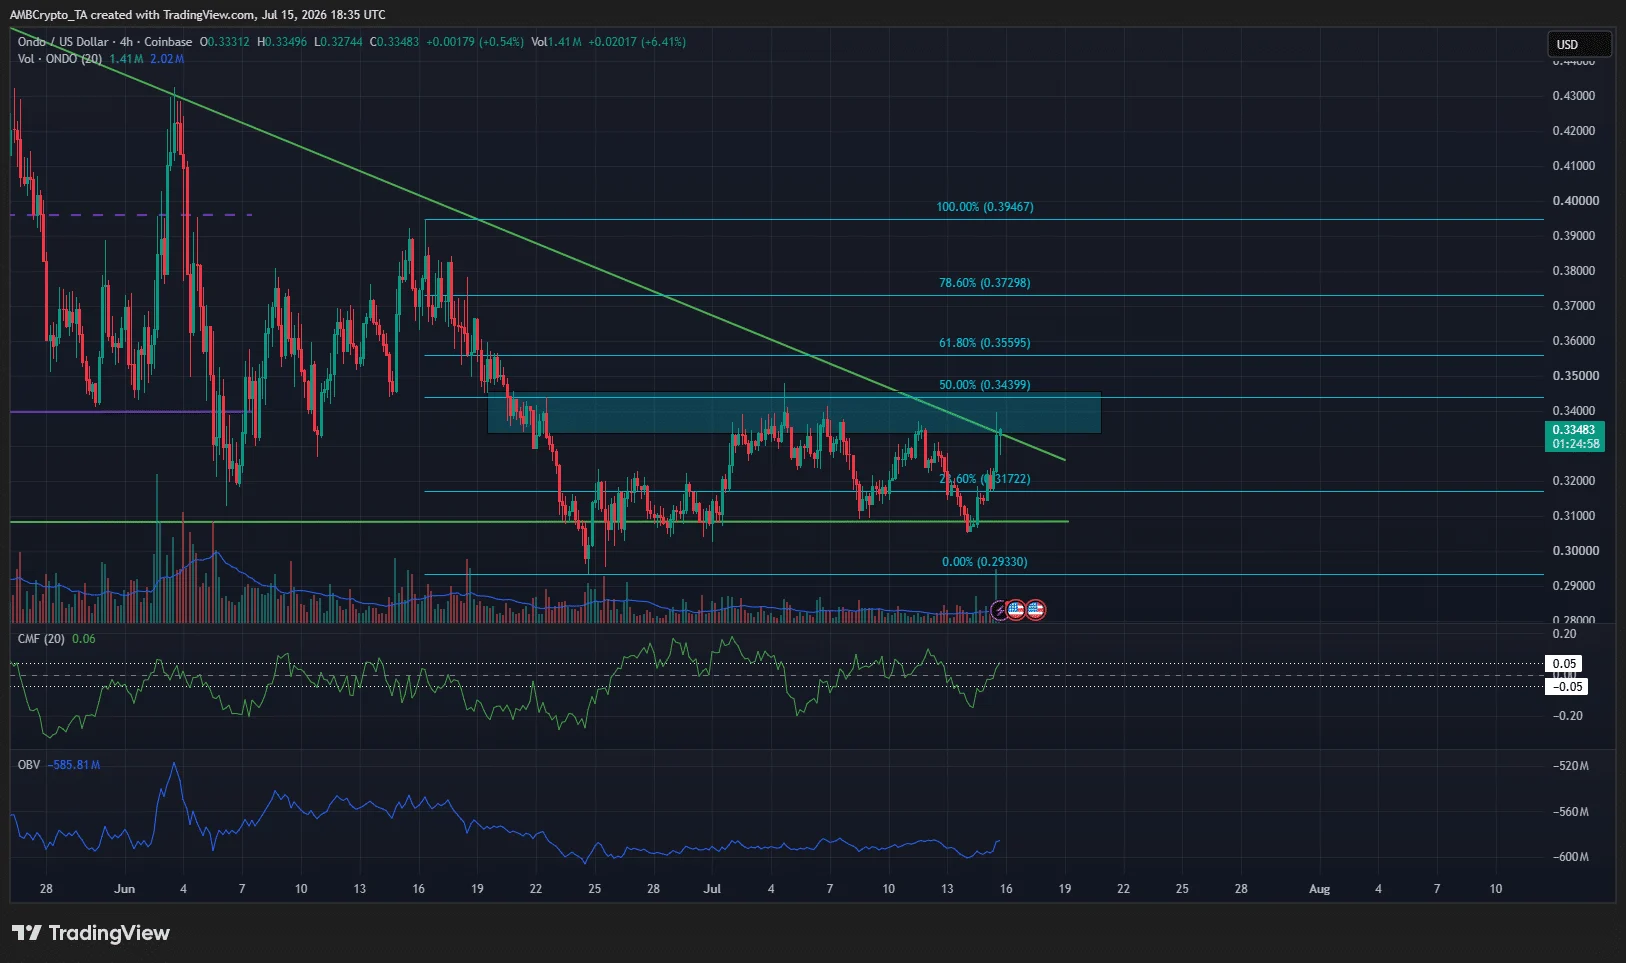The width and height of the screenshot is (1626, 963).
Task: Click date 16 left of 19 before Jul
Action: coord(418,889)
